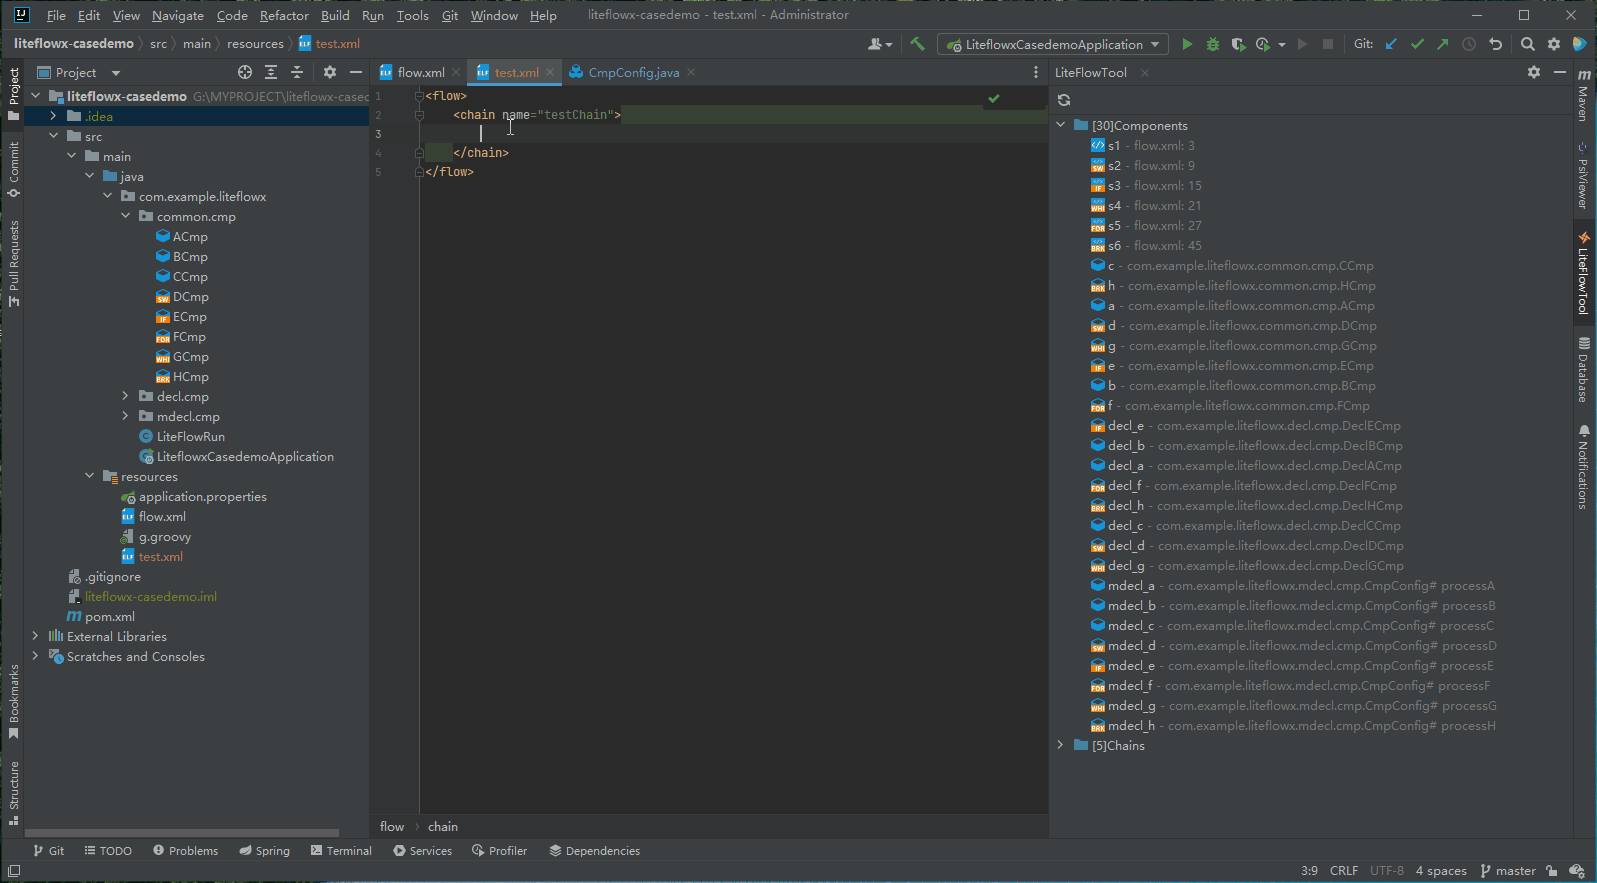Run with coverage shield icon
The image size is (1597, 883).
(x=1238, y=44)
